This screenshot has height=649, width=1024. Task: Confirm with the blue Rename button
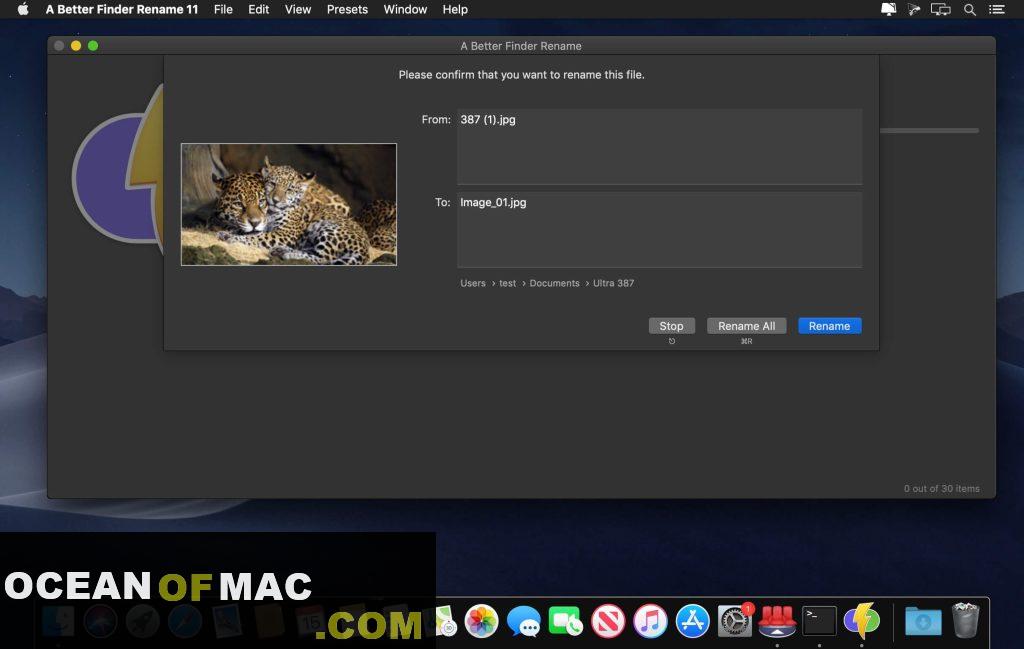pyautogui.click(x=829, y=326)
